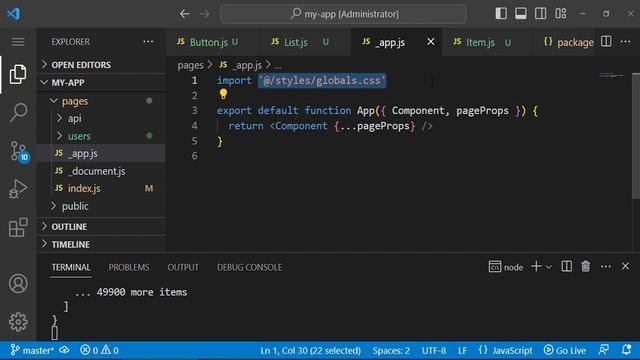Switch to the OUTPUT panel tab

click(x=183, y=267)
